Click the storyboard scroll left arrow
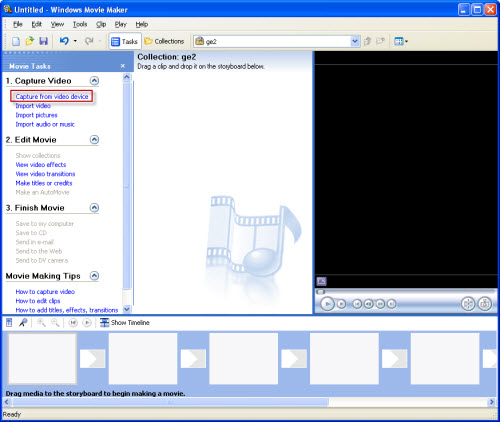 6,402
